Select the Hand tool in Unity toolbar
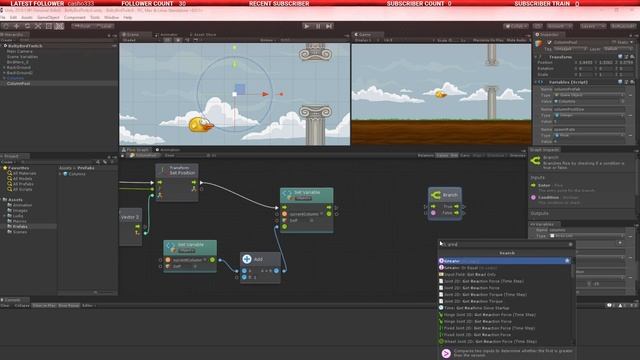 coord(6,26)
